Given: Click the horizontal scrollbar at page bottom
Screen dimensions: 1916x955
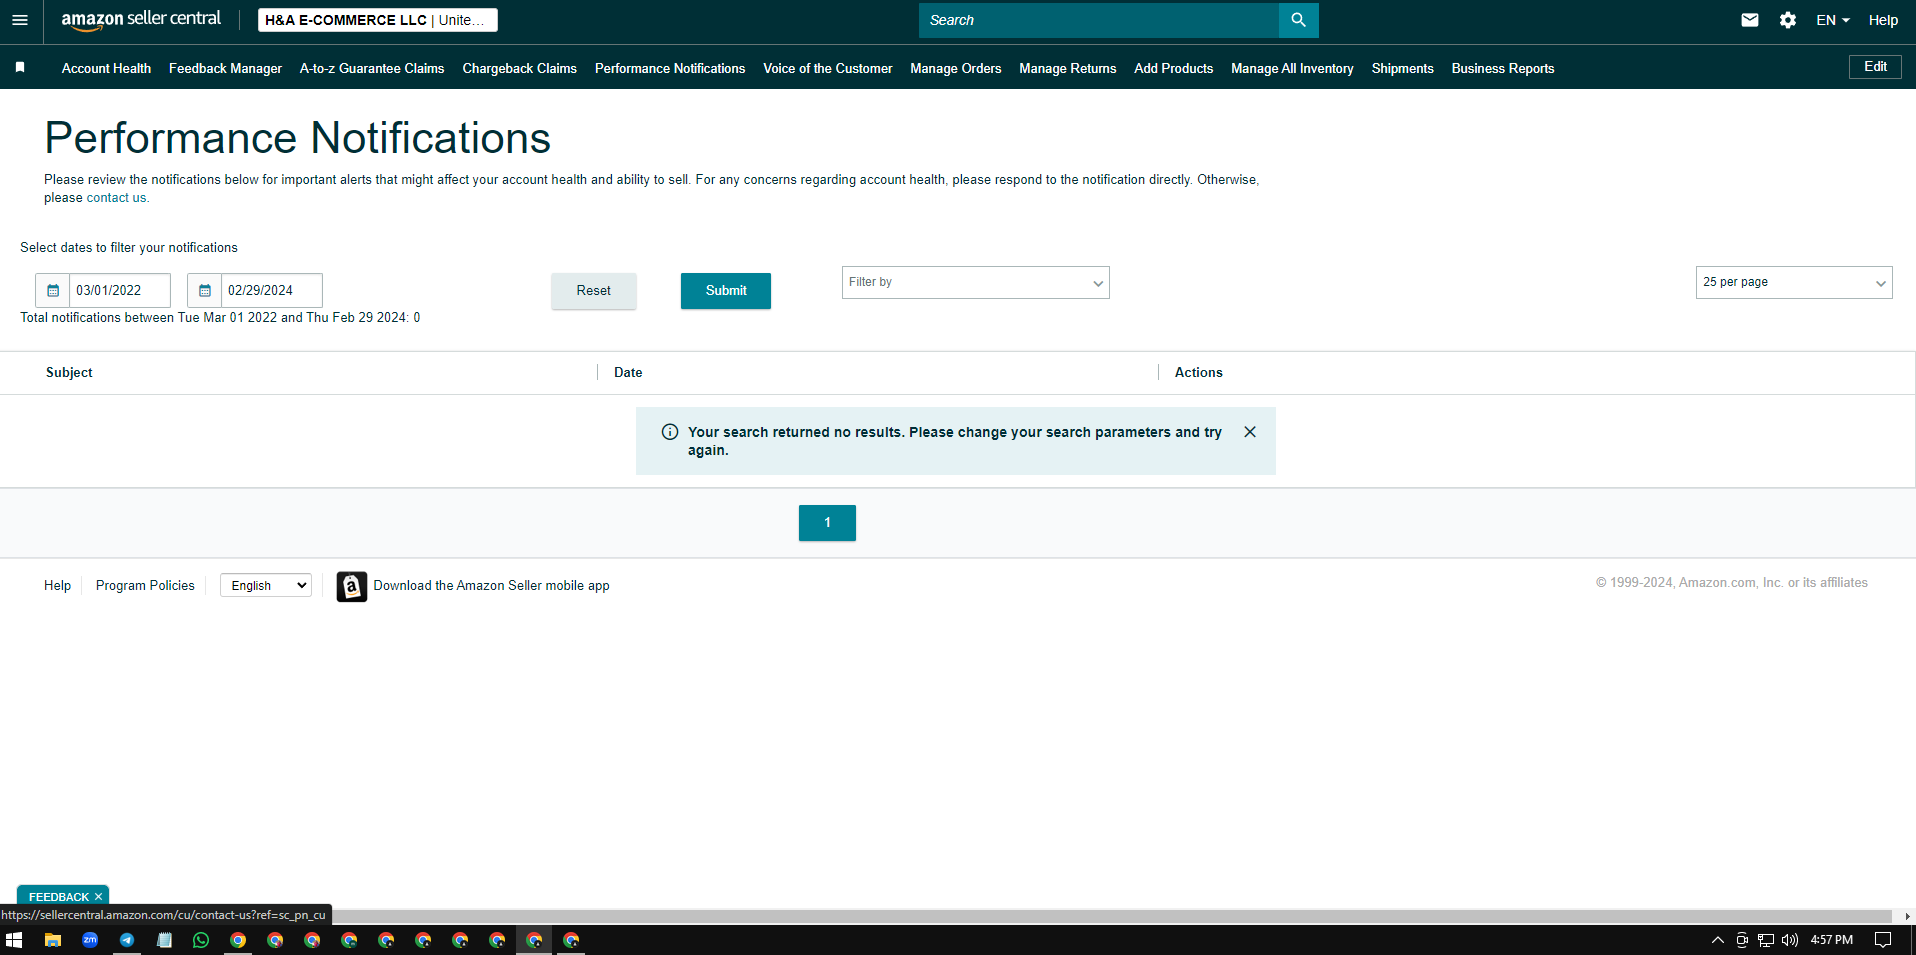Looking at the screenshot, I should [1112, 916].
